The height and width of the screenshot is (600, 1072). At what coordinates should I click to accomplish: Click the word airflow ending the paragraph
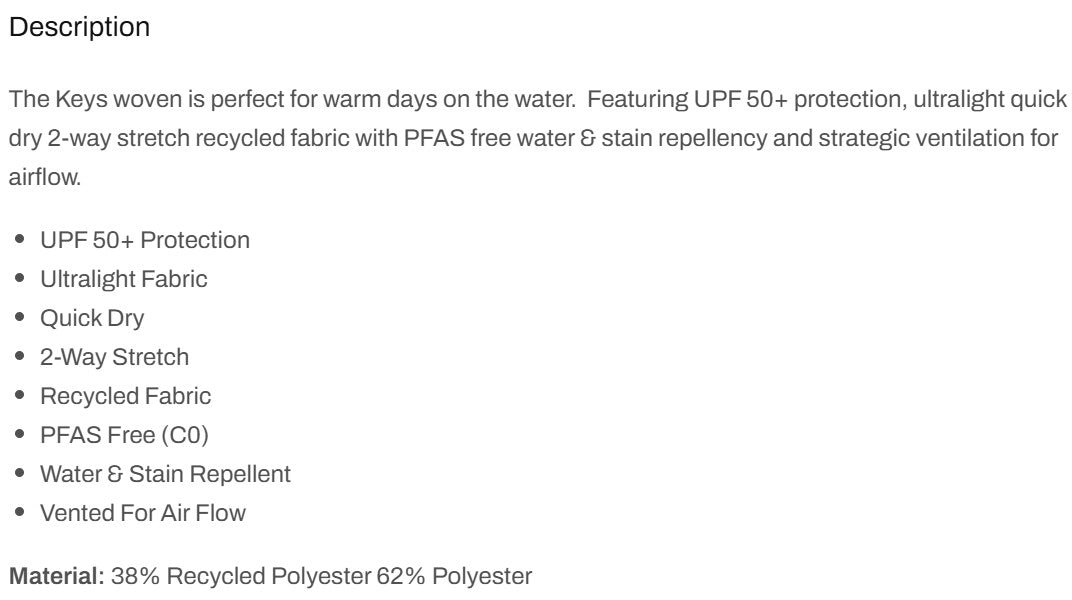point(44,177)
